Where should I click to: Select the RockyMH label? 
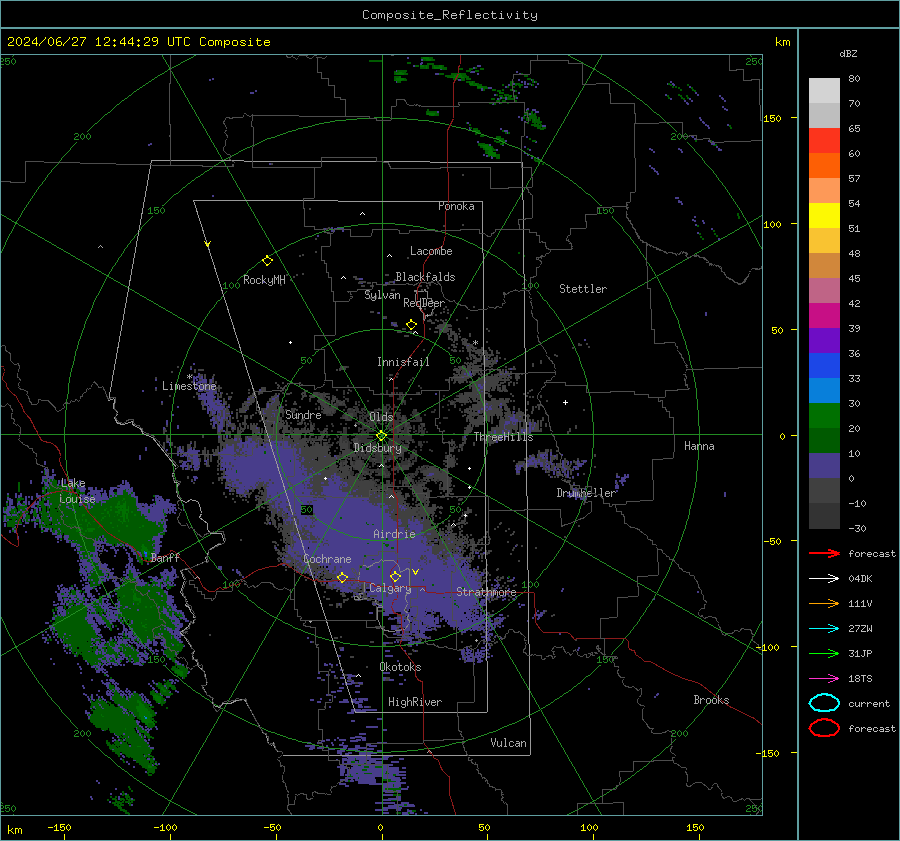point(264,280)
